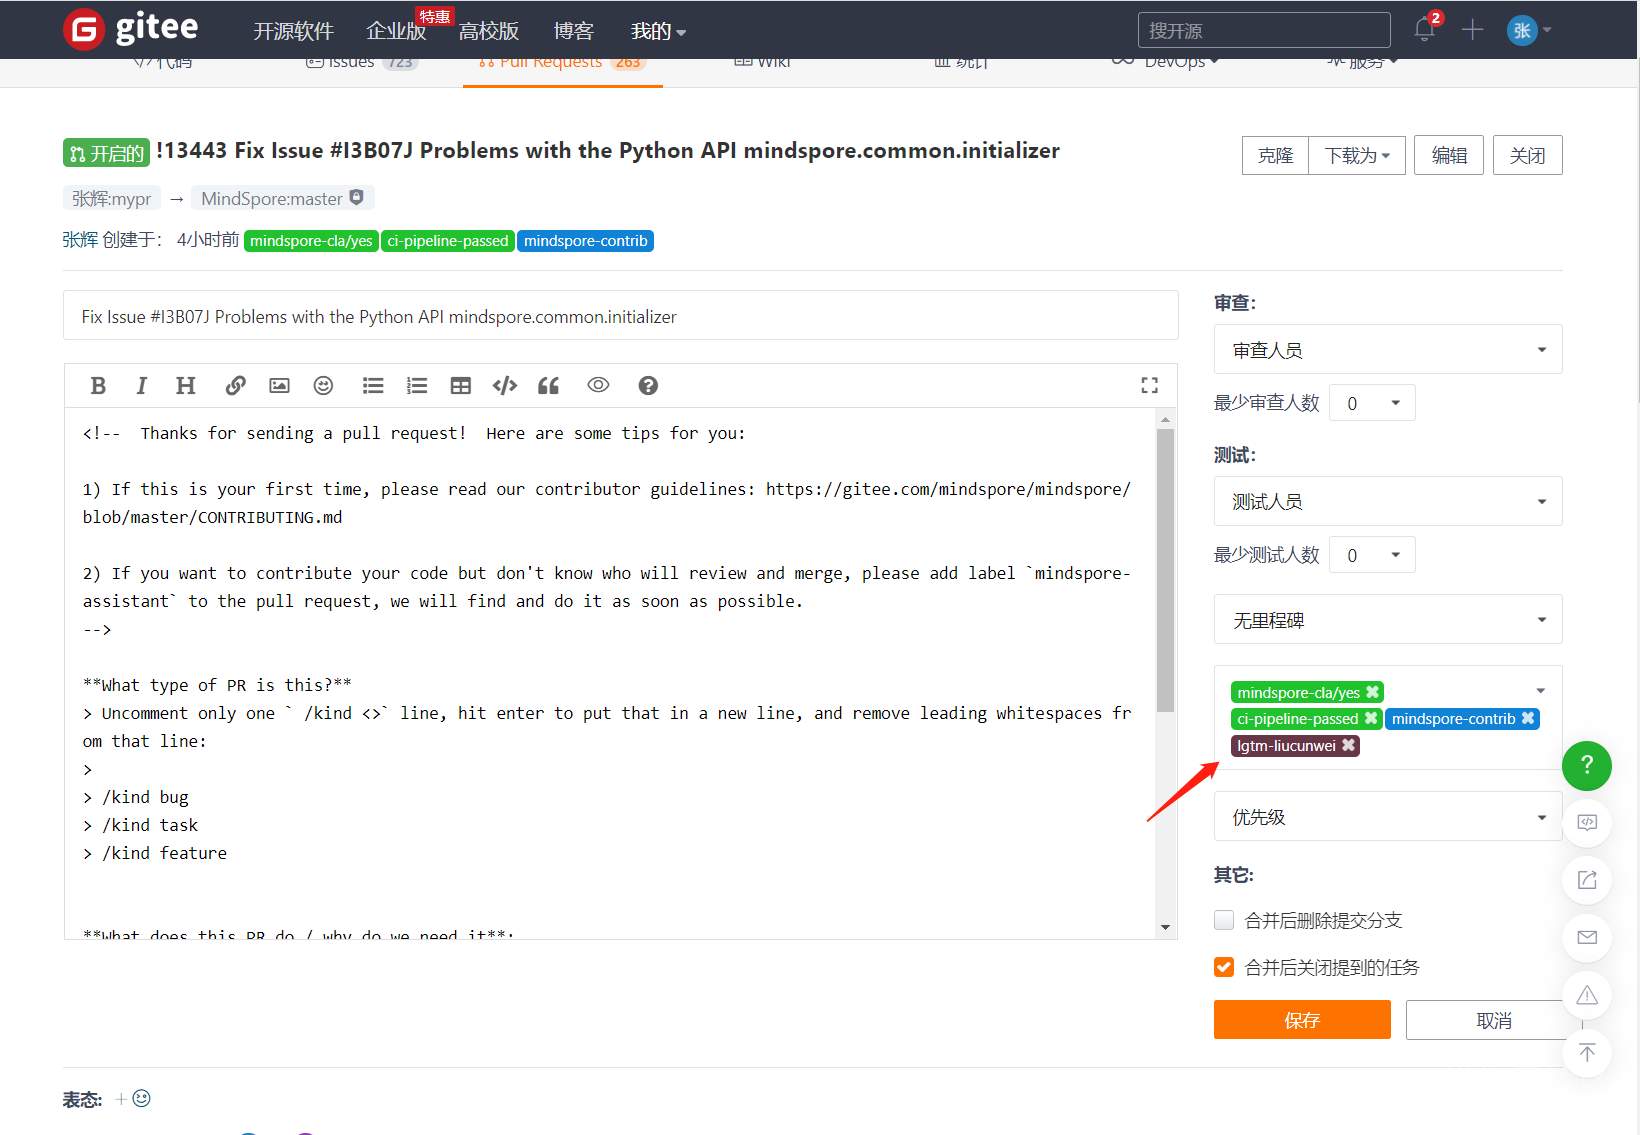Click the floating share icon
1640x1135 pixels.
(1587, 880)
